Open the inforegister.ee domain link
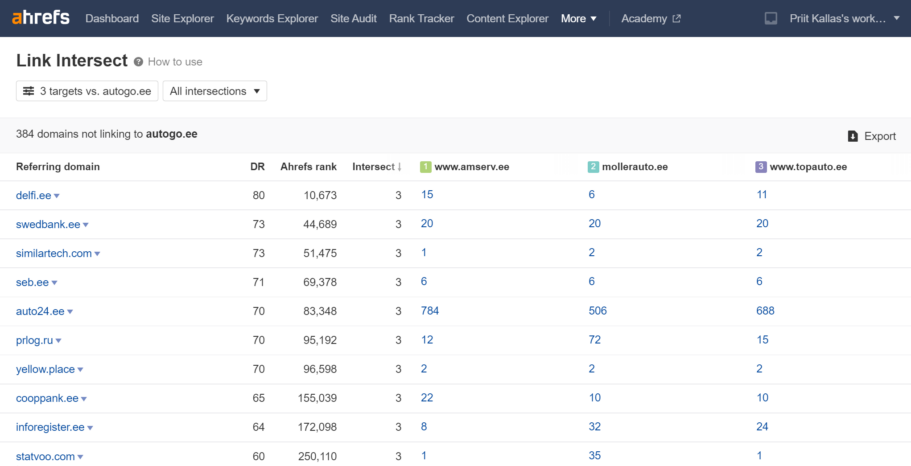This screenshot has height=466, width=911. pyautogui.click(x=50, y=427)
